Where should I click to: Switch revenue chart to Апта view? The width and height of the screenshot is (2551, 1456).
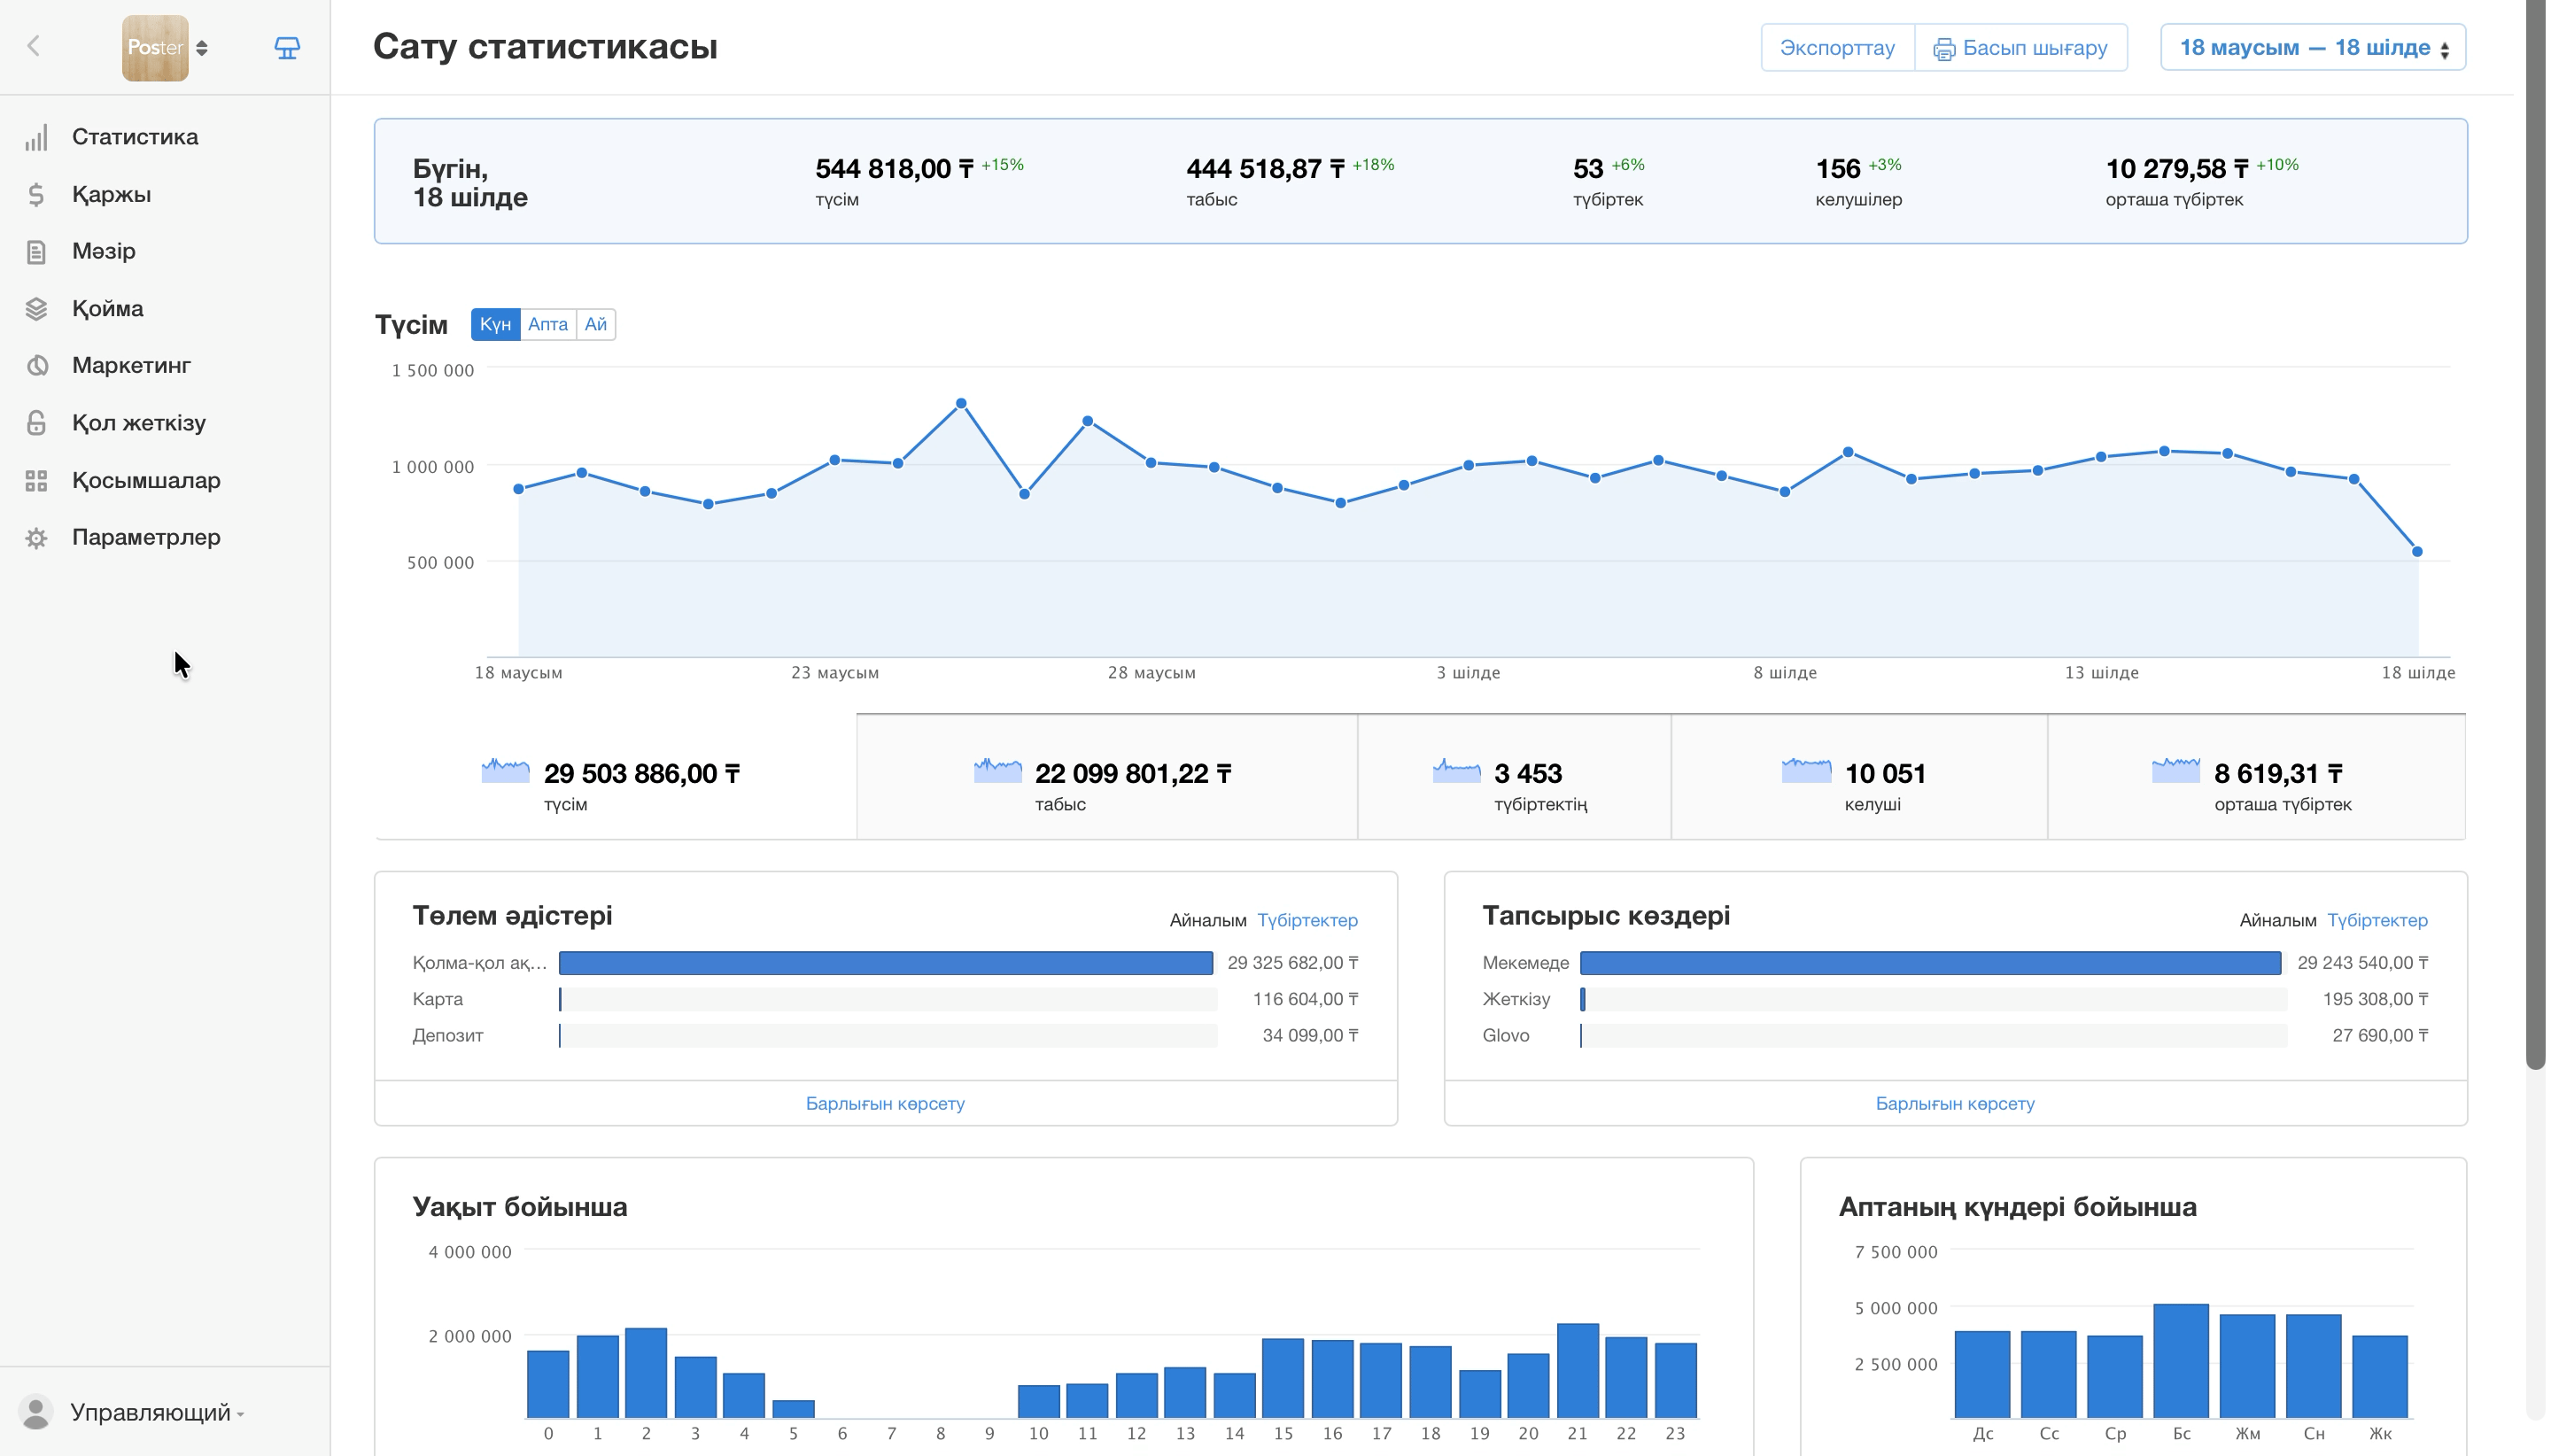pos(547,324)
